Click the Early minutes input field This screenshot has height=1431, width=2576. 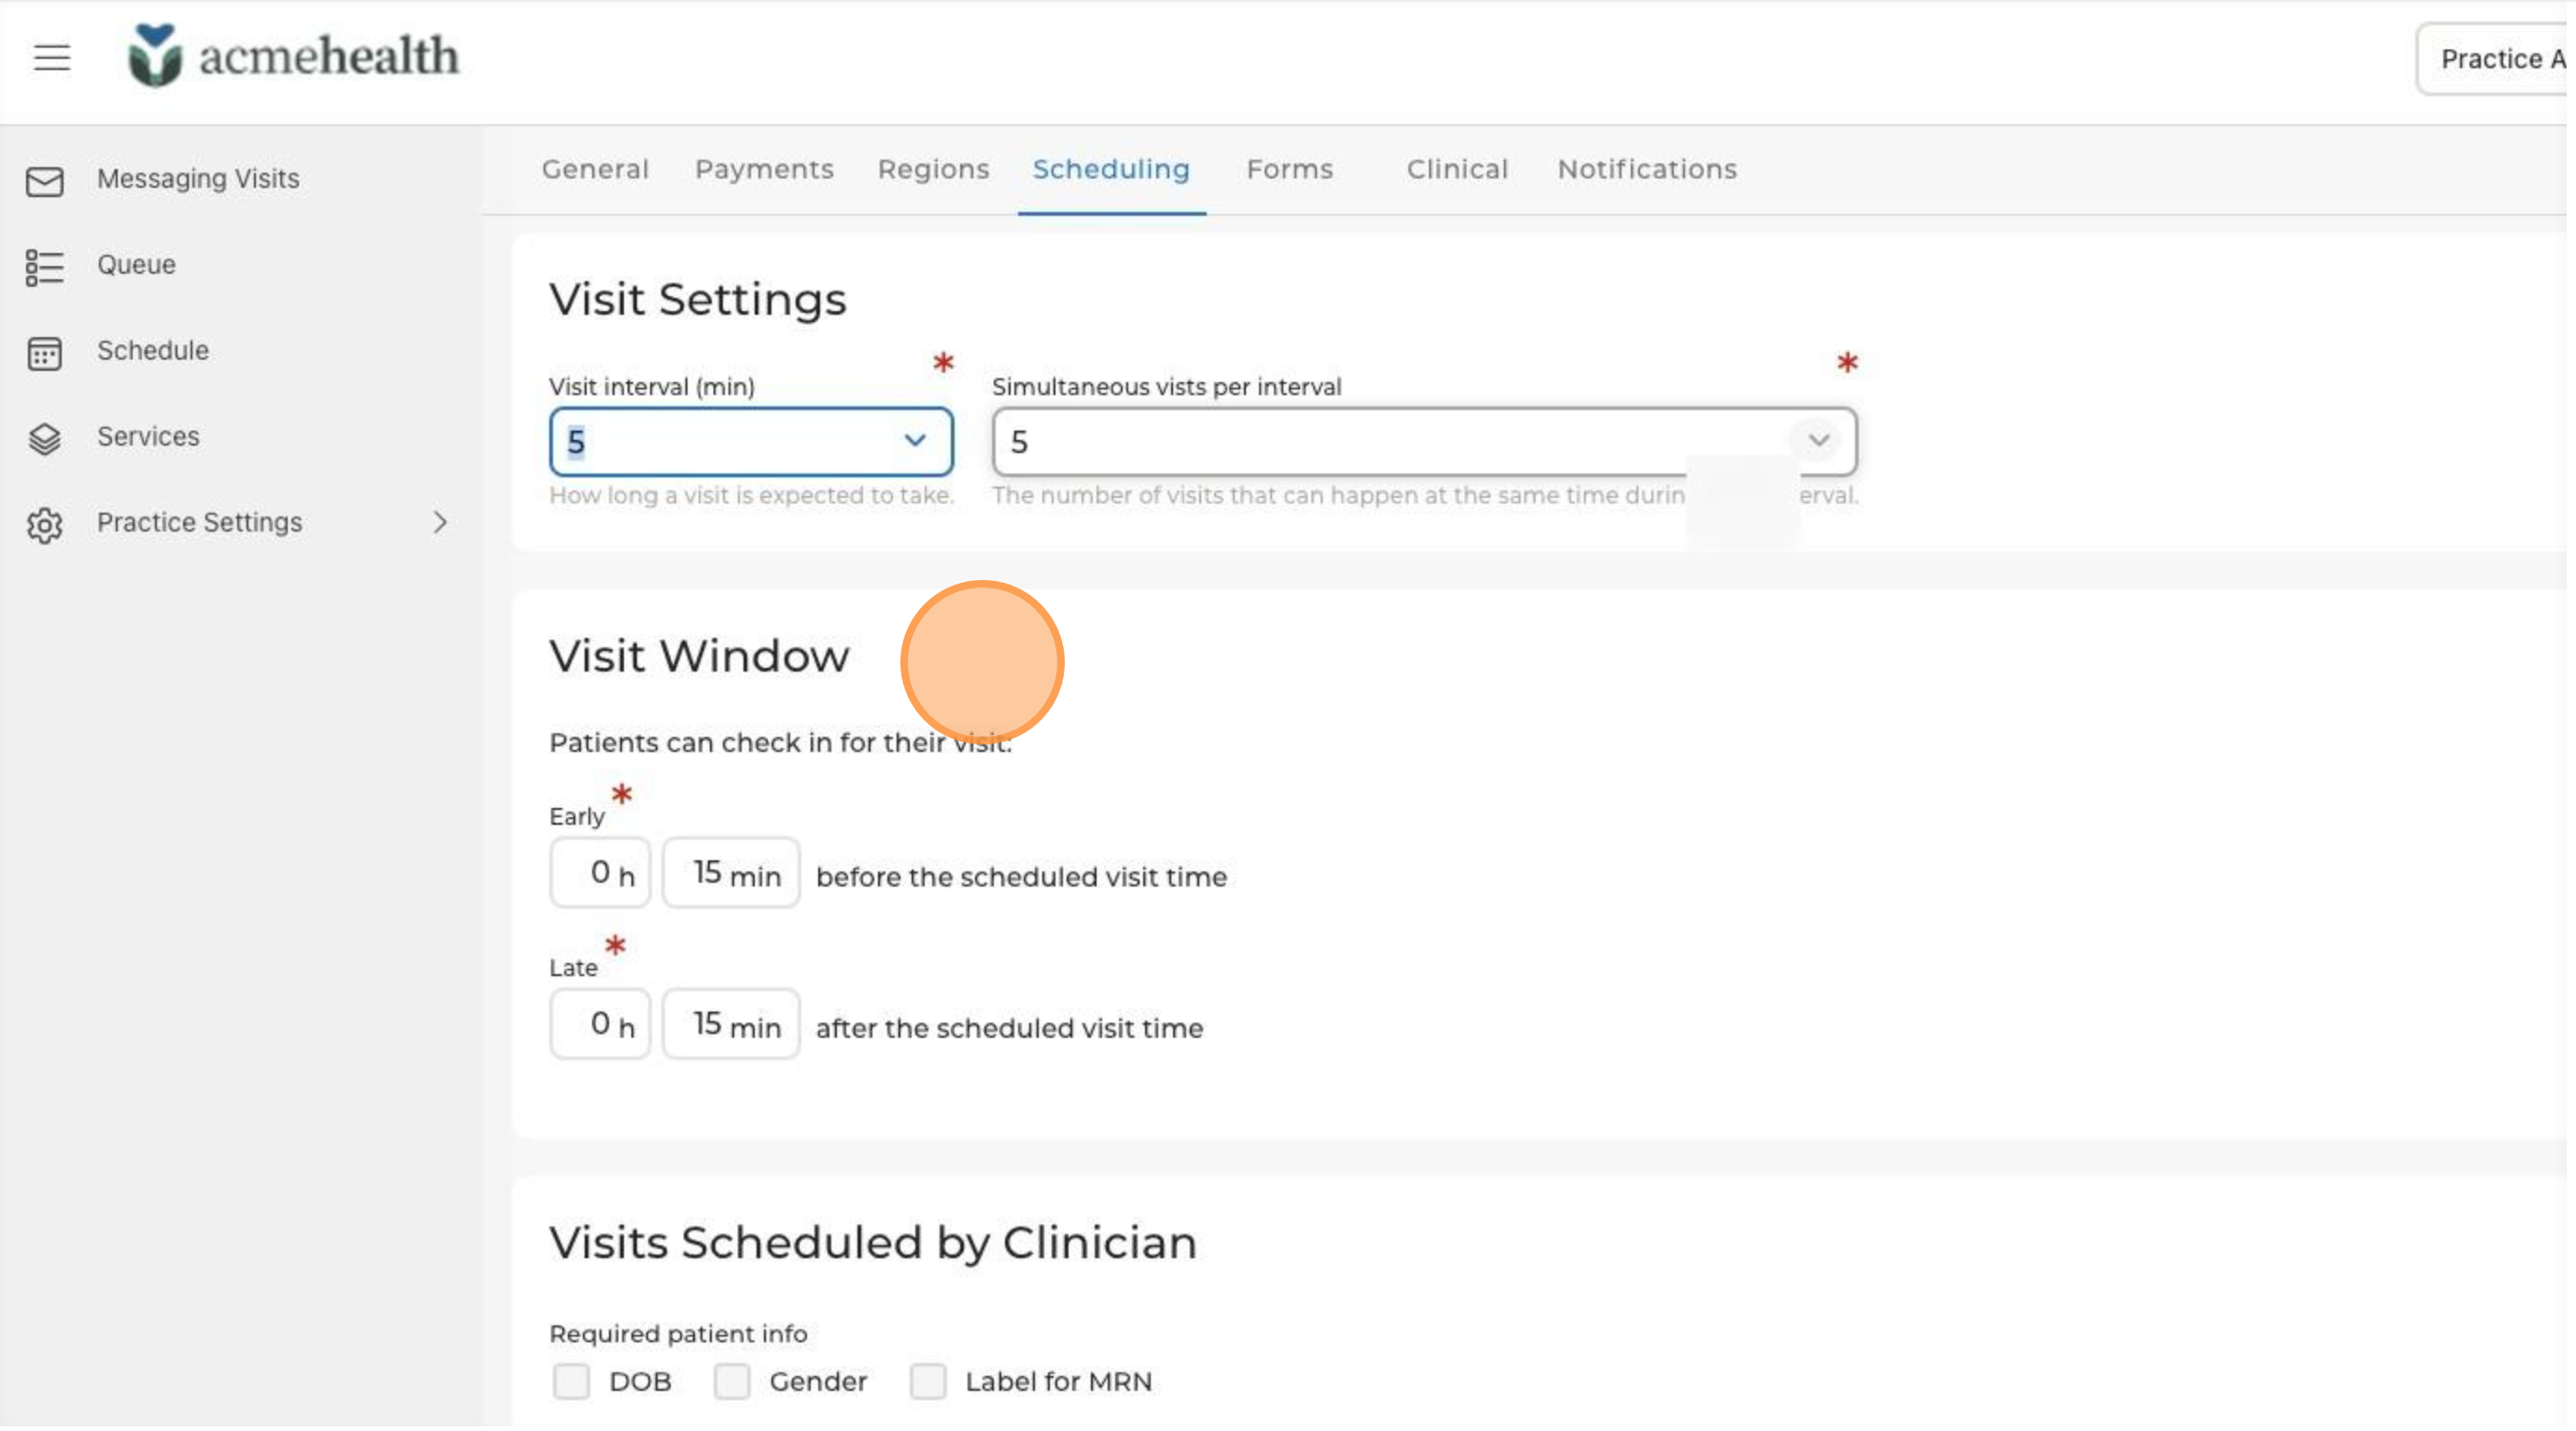733,875
